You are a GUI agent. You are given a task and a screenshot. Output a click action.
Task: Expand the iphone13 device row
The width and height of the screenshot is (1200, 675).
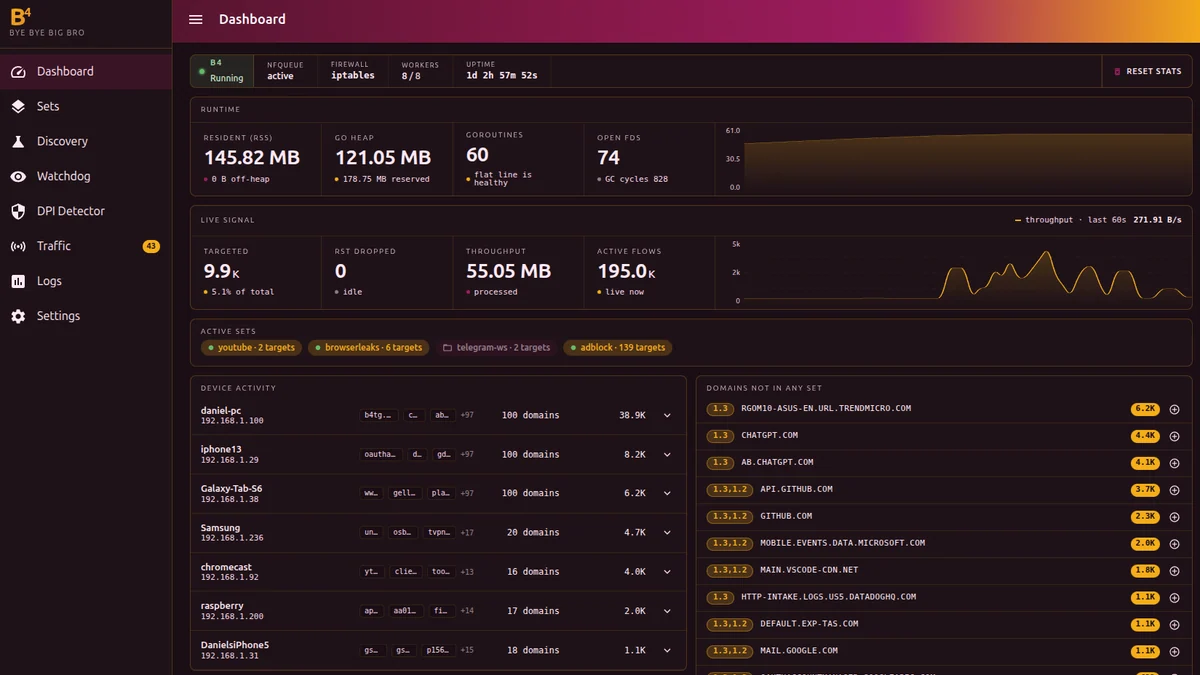click(667, 454)
